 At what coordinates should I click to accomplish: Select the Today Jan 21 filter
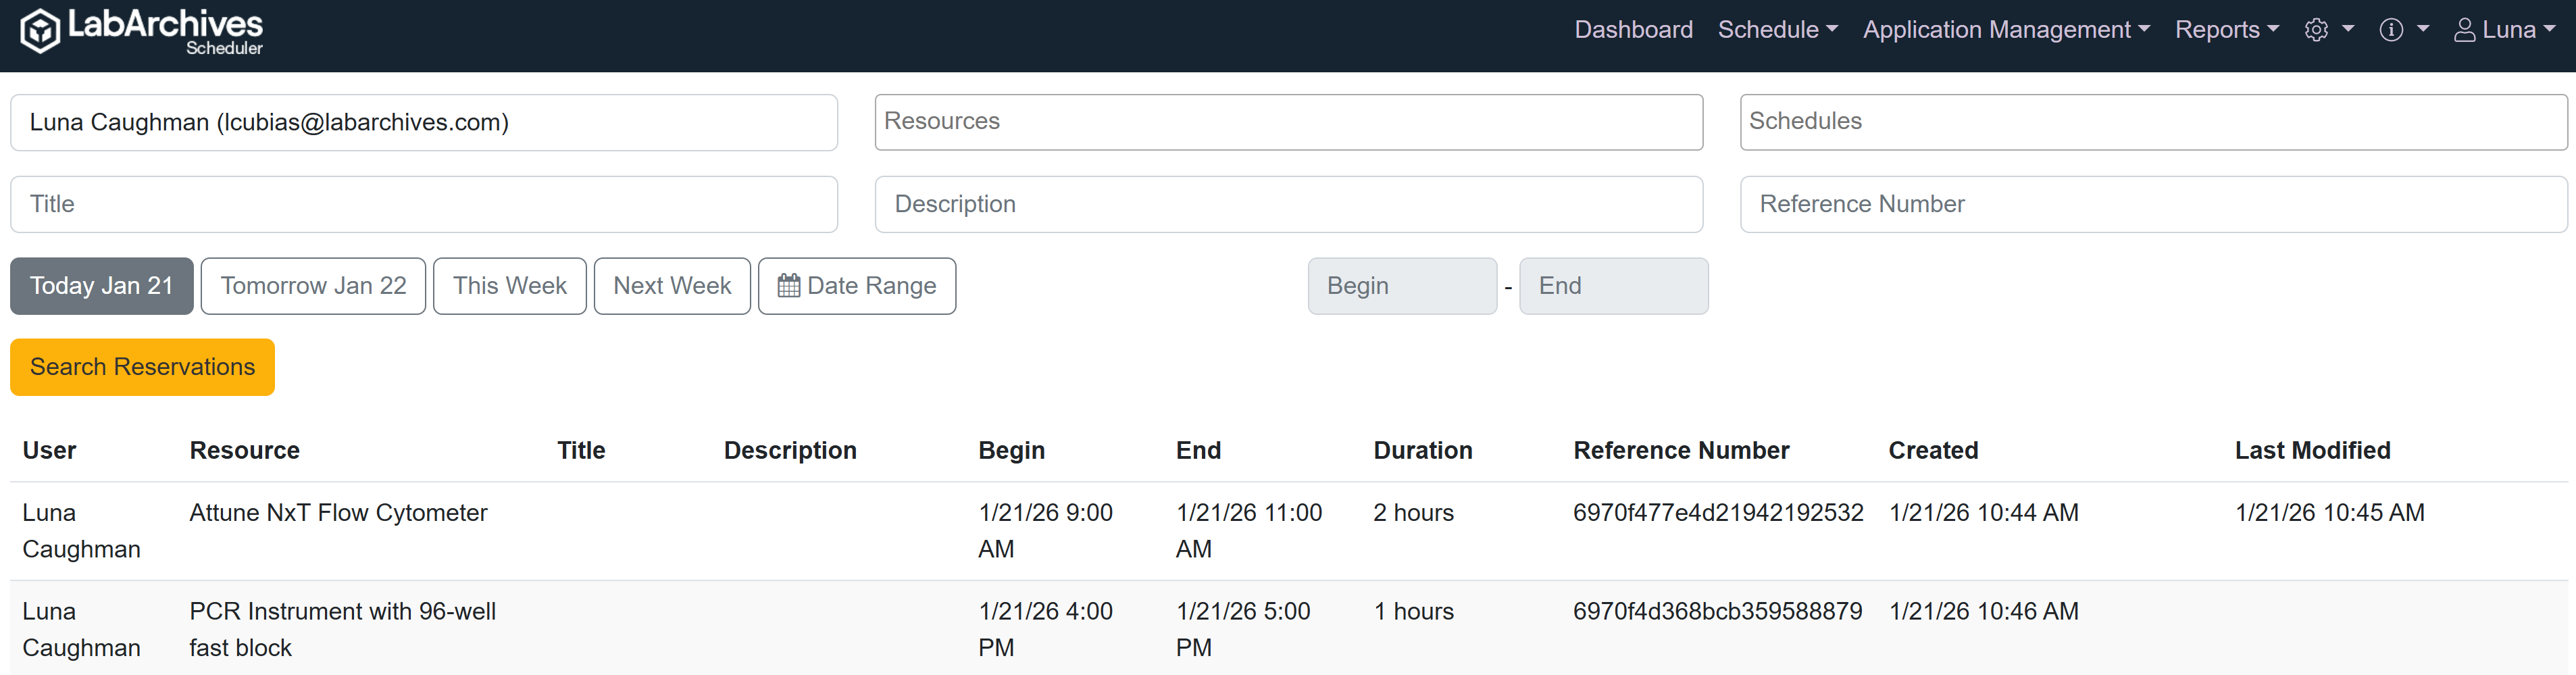click(102, 286)
